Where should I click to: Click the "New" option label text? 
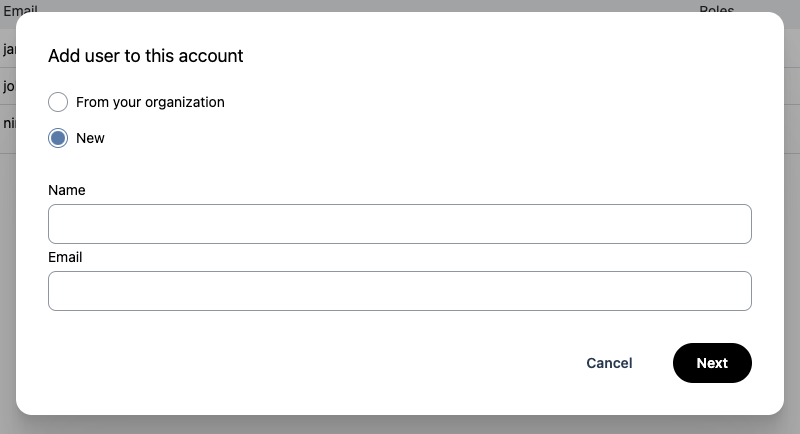(90, 138)
